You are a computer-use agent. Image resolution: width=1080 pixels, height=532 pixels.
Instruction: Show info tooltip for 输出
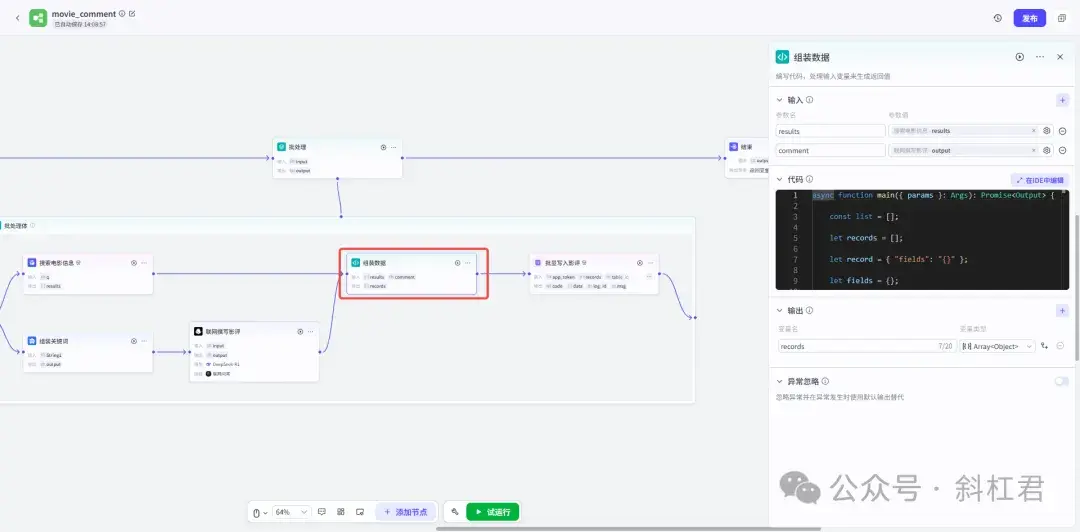(809, 311)
